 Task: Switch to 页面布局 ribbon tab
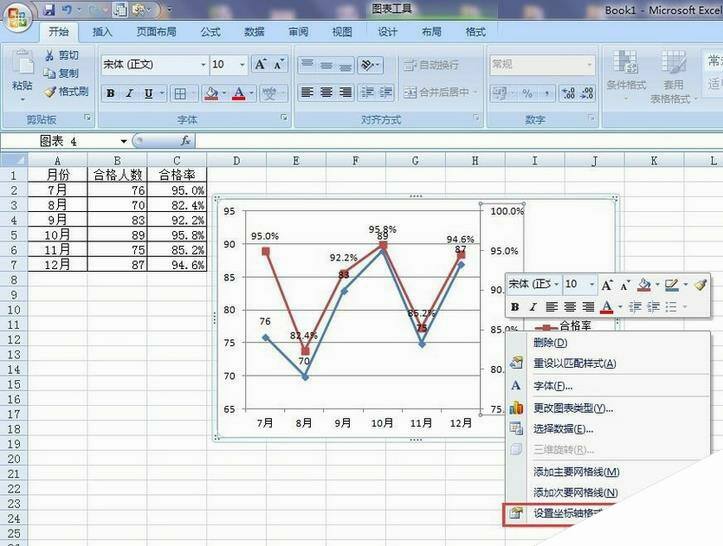pos(156,32)
